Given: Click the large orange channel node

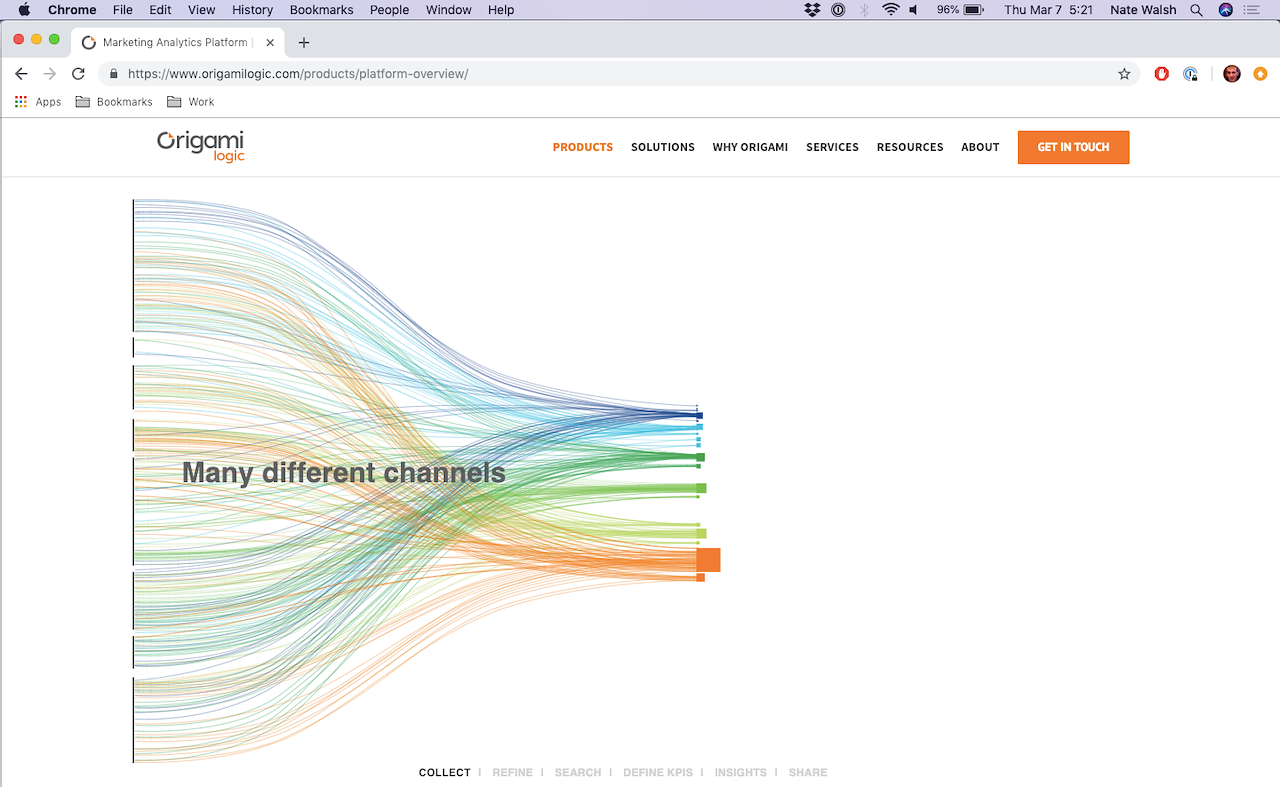Looking at the screenshot, I should 709,560.
